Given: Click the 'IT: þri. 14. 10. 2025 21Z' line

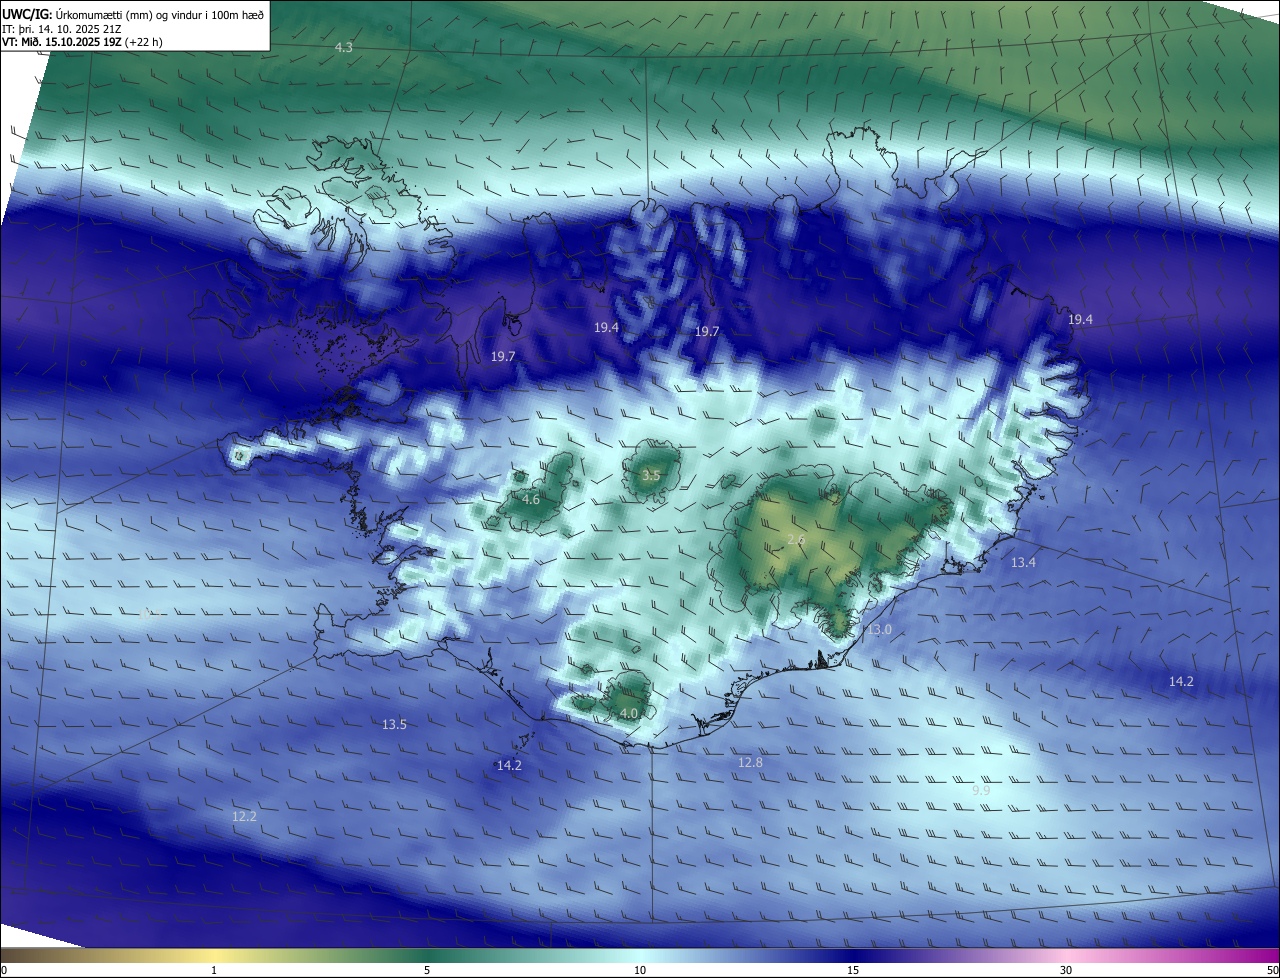Looking at the screenshot, I should (64, 29).
